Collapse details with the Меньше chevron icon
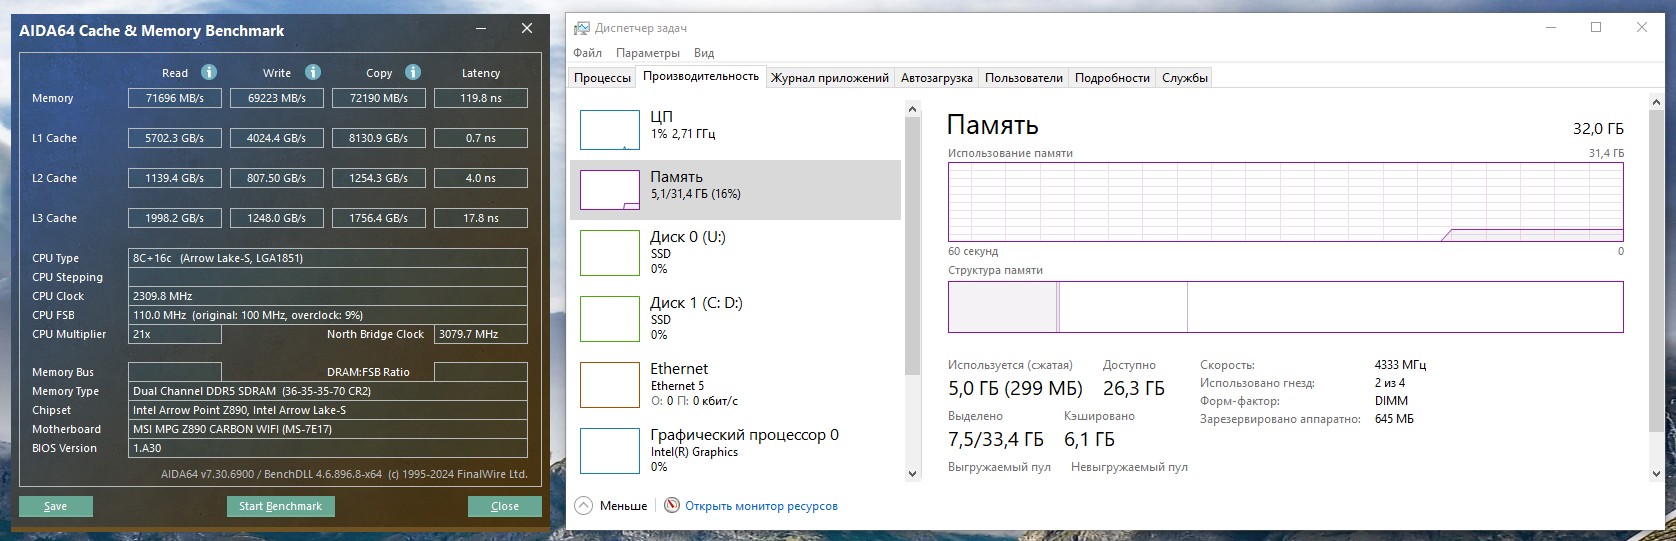1676x541 pixels. [584, 506]
